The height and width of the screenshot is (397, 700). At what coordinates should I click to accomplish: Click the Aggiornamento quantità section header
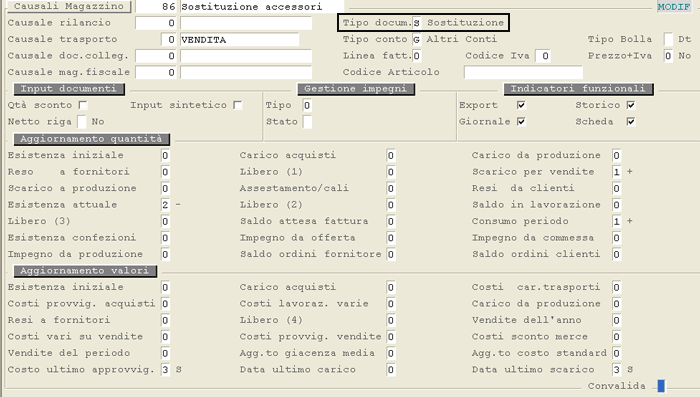coord(92,139)
